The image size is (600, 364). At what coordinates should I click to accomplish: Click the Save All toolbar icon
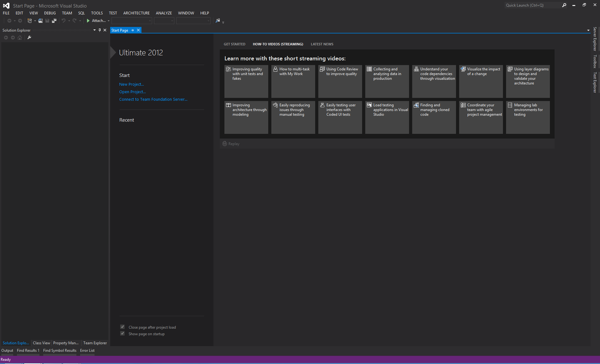[54, 21]
